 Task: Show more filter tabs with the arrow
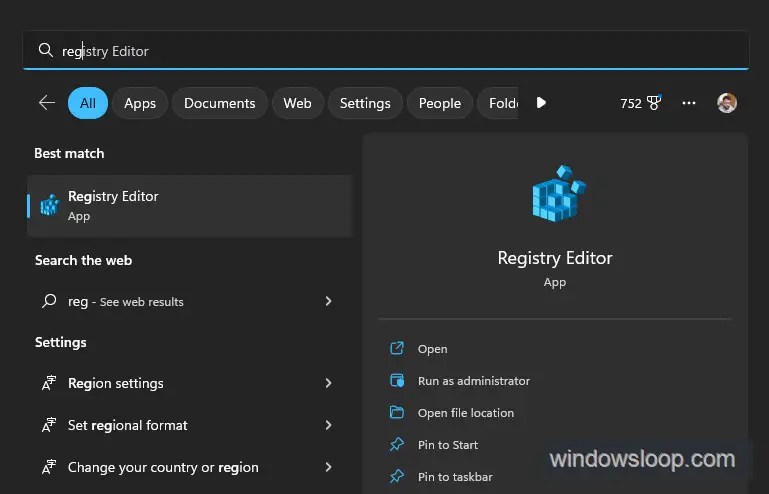point(541,103)
